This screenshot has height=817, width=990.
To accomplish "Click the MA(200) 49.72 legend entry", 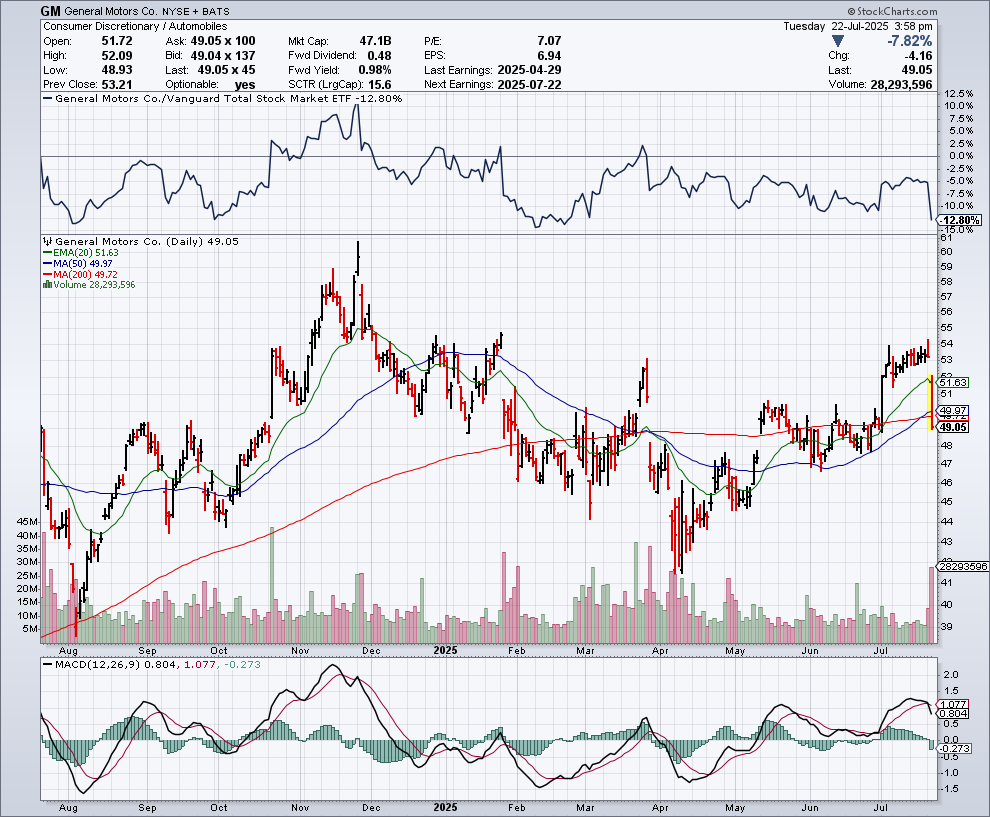I will pyautogui.click(x=80, y=275).
